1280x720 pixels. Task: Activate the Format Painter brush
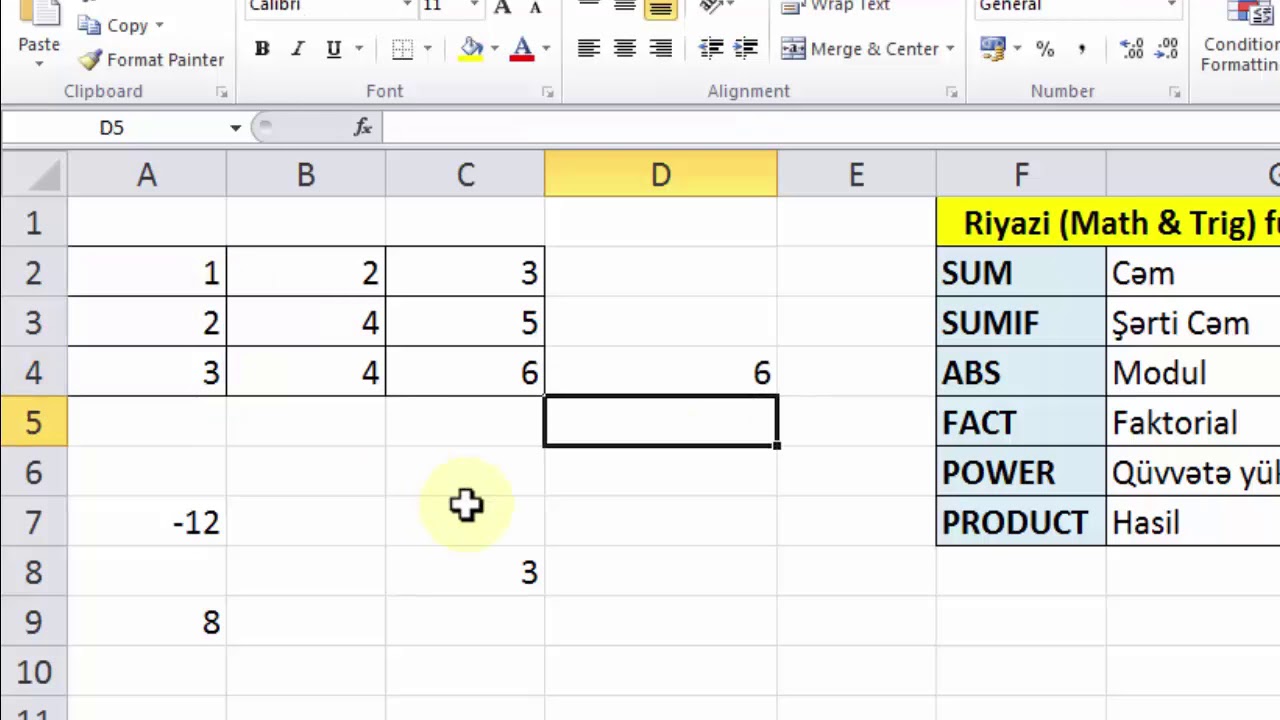(91, 60)
